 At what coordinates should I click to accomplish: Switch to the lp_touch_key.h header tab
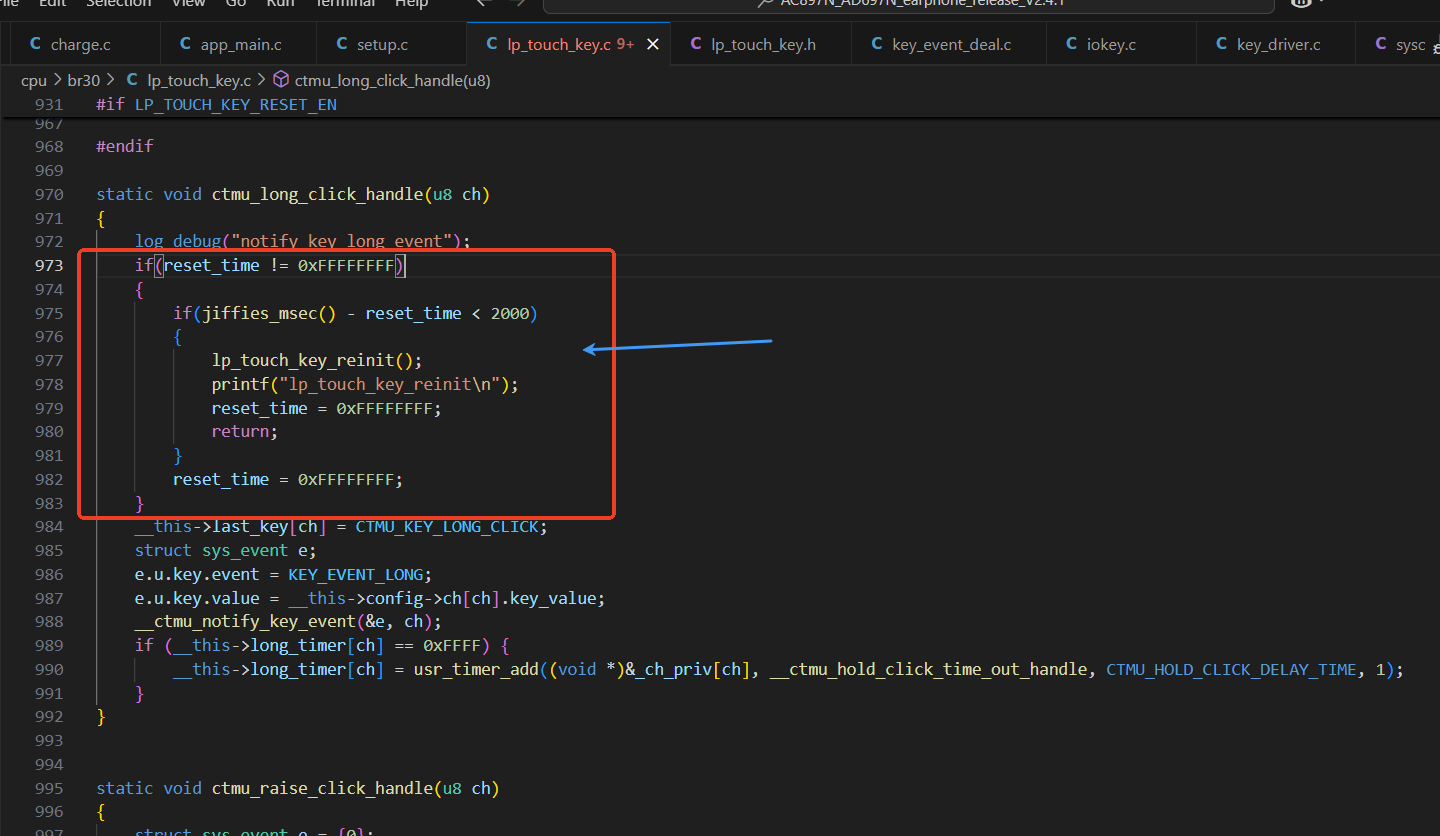(762, 44)
